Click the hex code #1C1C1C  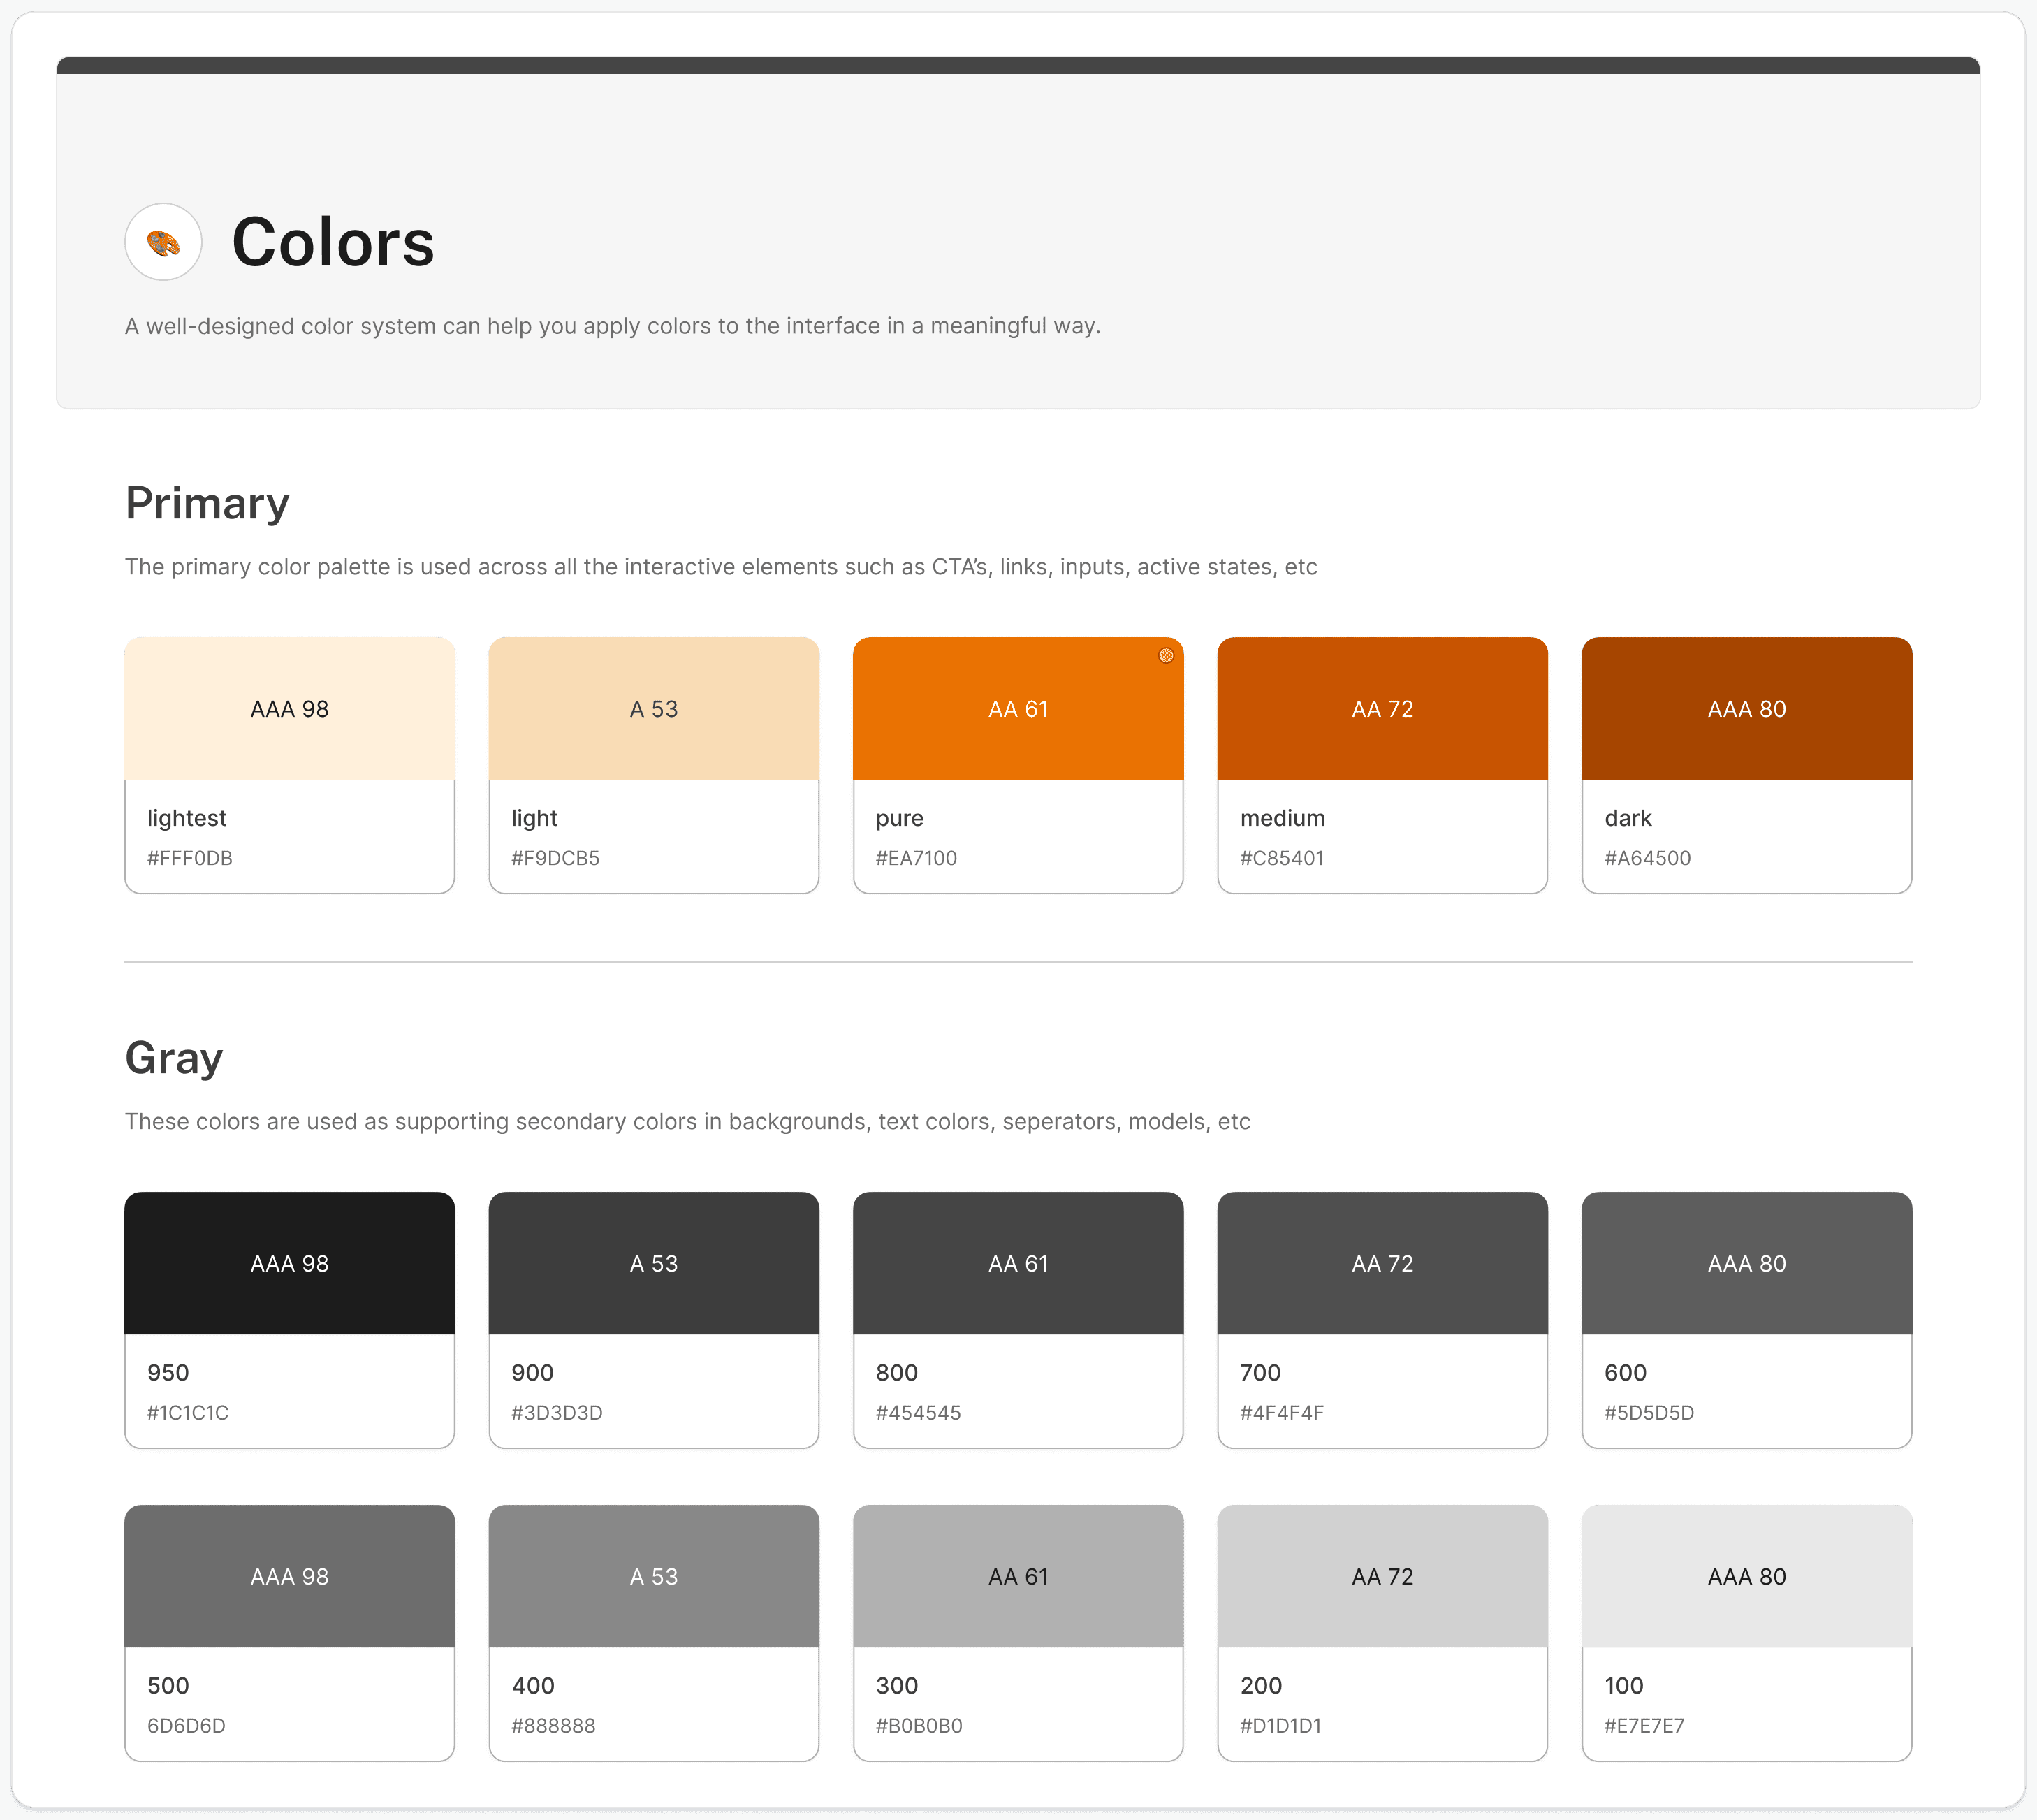tap(188, 1413)
